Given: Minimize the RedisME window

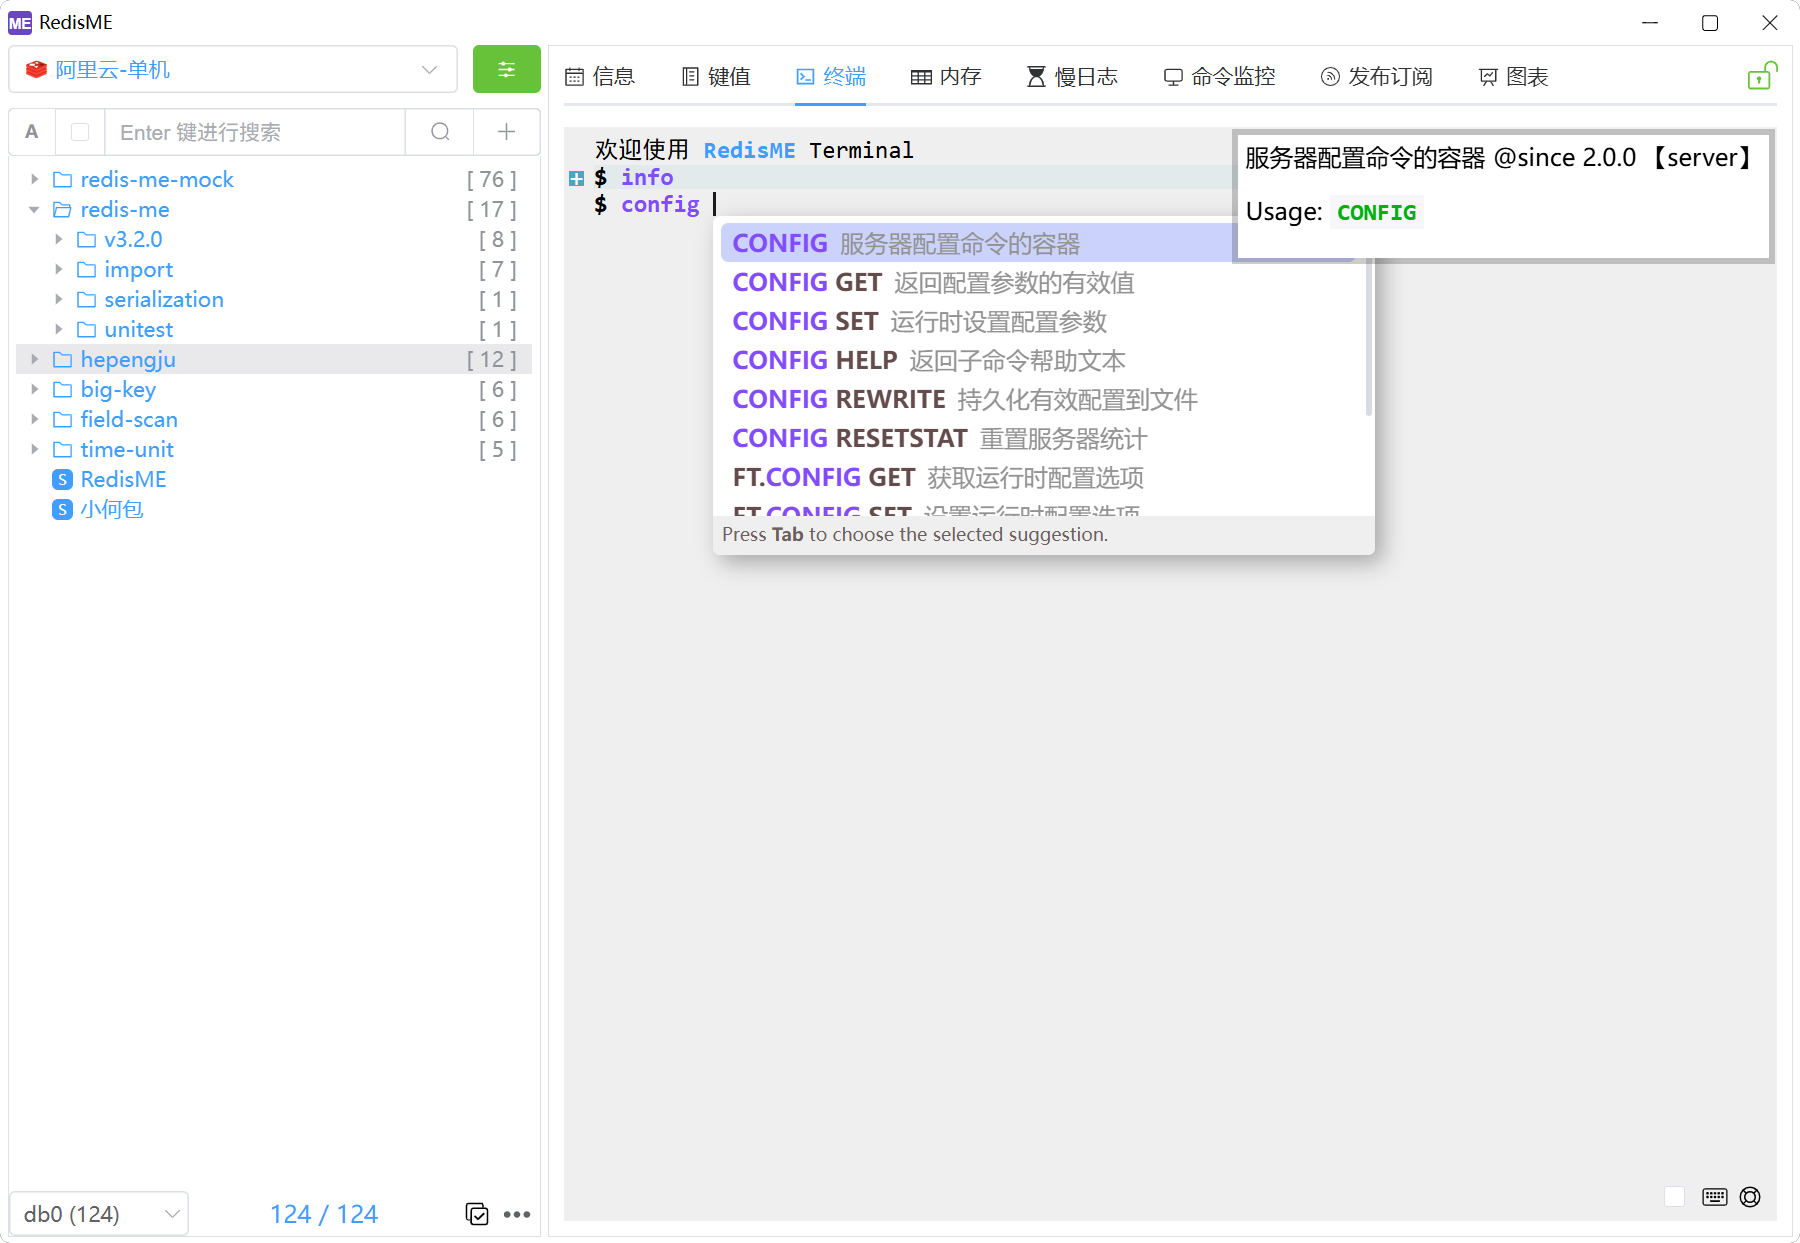Looking at the screenshot, I should [x=1650, y=22].
